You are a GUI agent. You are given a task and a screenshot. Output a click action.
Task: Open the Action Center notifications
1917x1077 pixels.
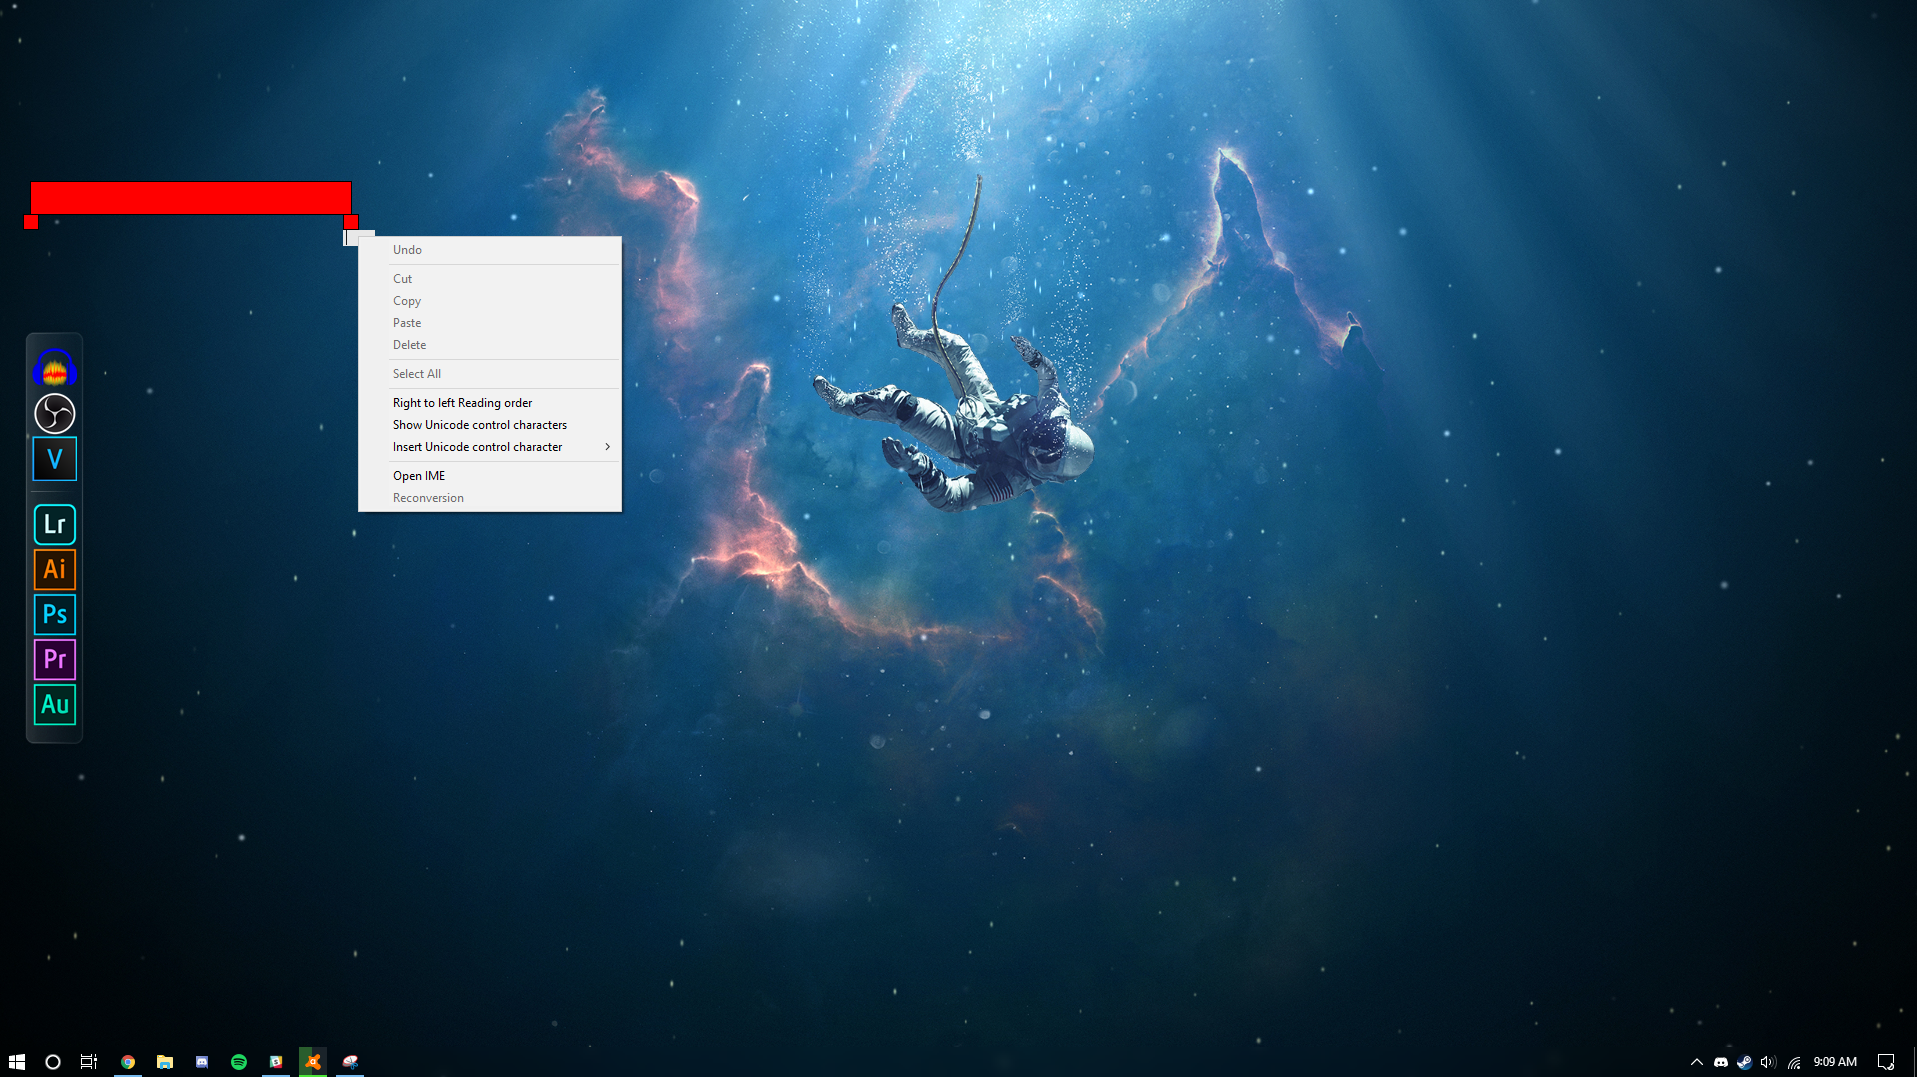[1886, 1062]
